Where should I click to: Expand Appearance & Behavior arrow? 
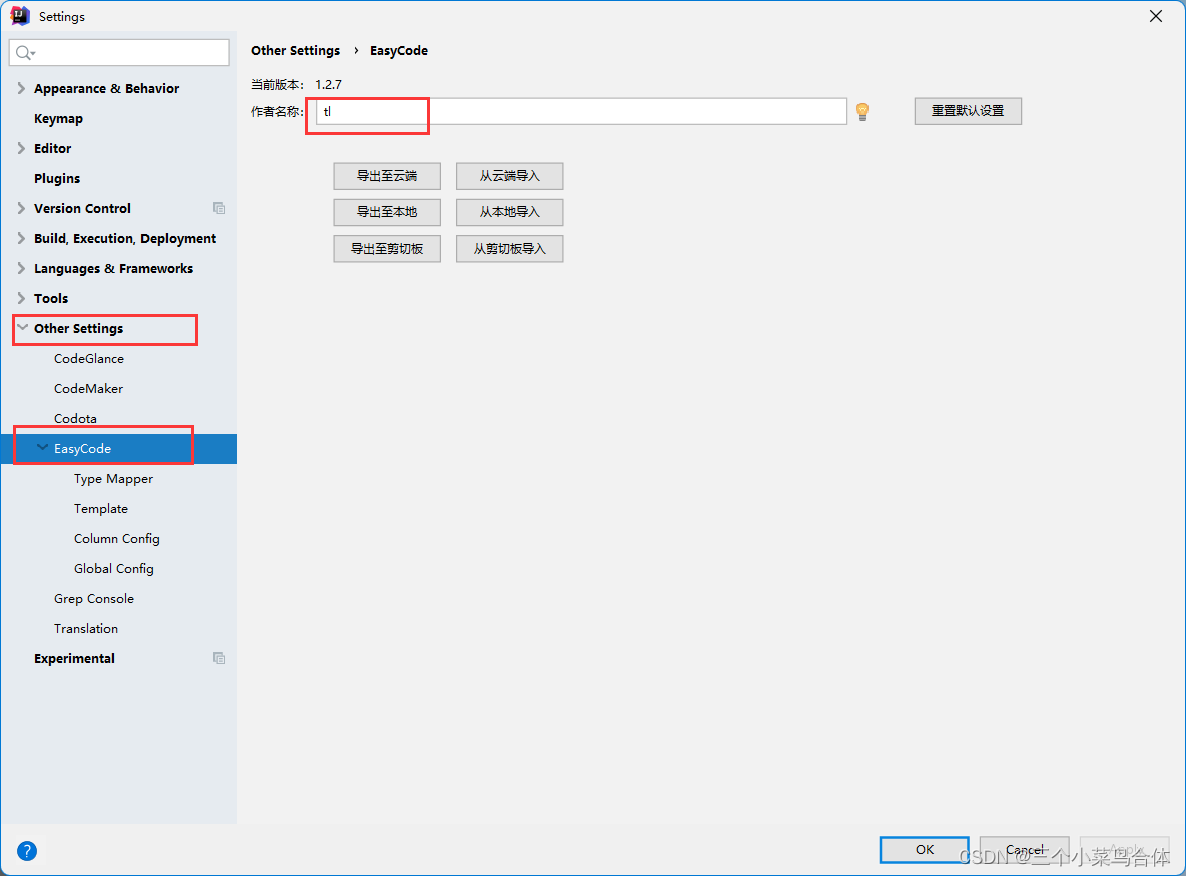tap(20, 88)
